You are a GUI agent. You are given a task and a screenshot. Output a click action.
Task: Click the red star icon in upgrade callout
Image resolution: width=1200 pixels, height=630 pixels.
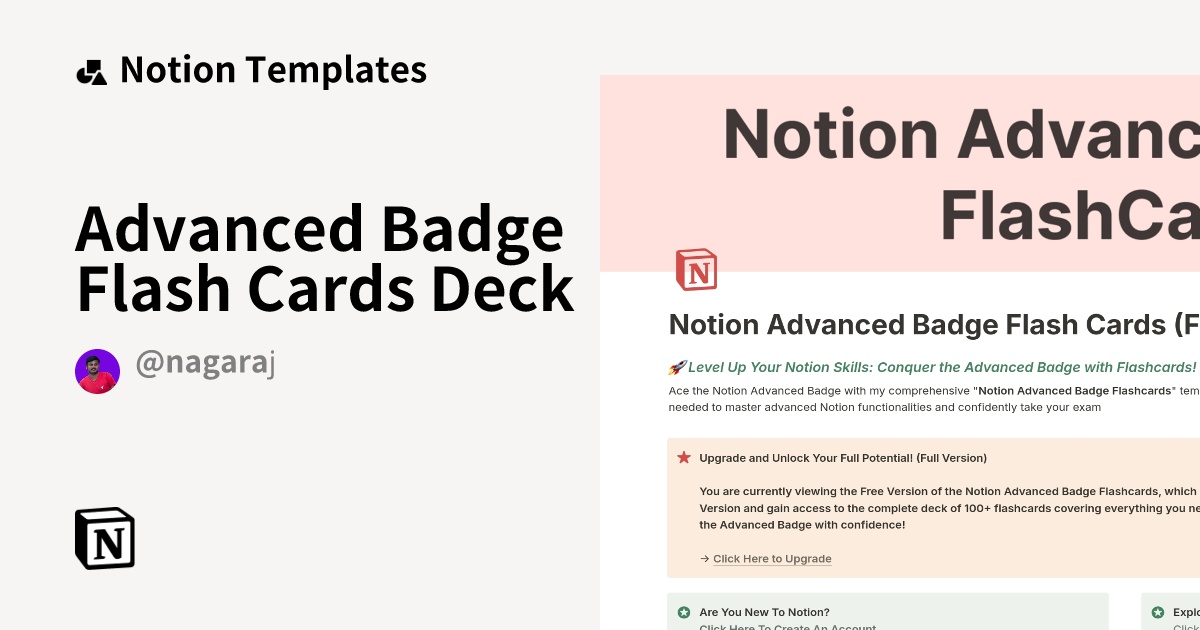pos(684,457)
